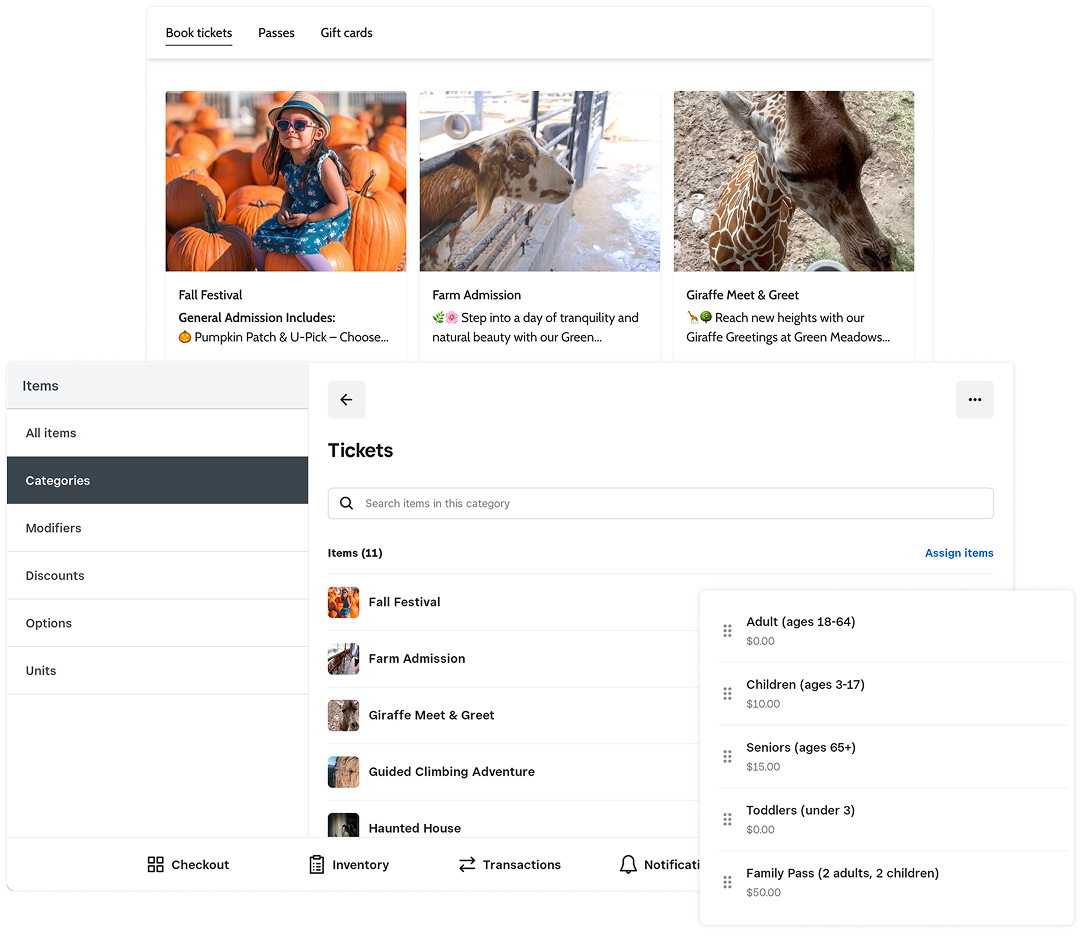Screen dimensions: 1087x937
Task: Click the search magnifier icon
Action: 345,503
